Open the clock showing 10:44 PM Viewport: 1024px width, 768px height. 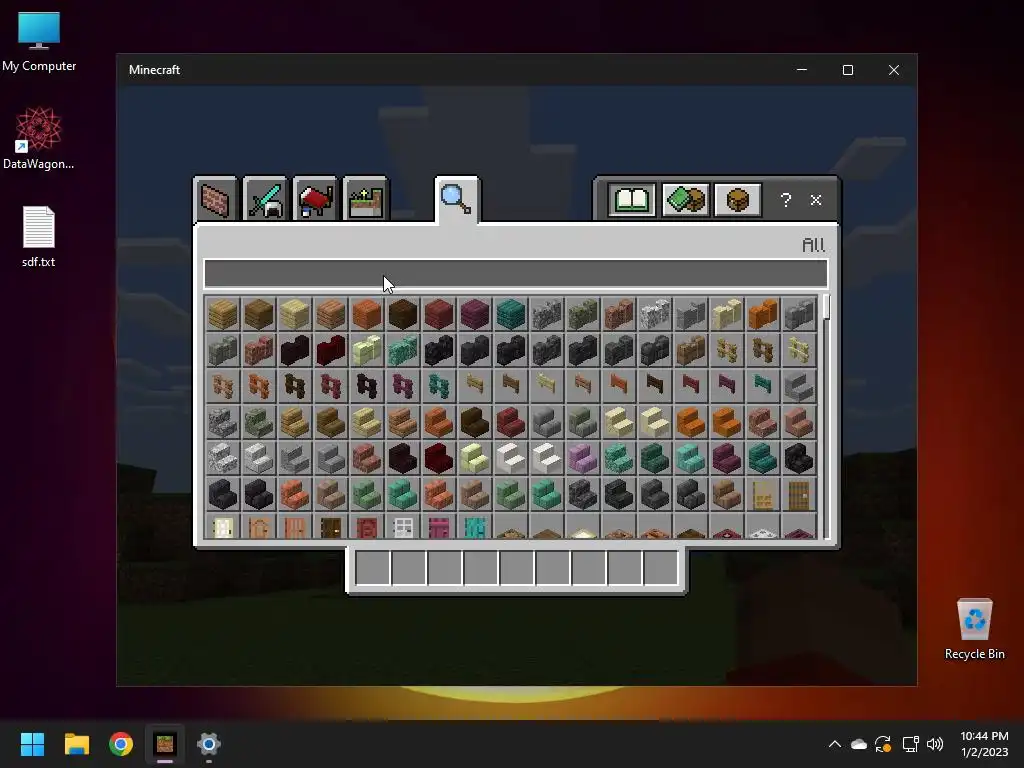click(x=984, y=744)
